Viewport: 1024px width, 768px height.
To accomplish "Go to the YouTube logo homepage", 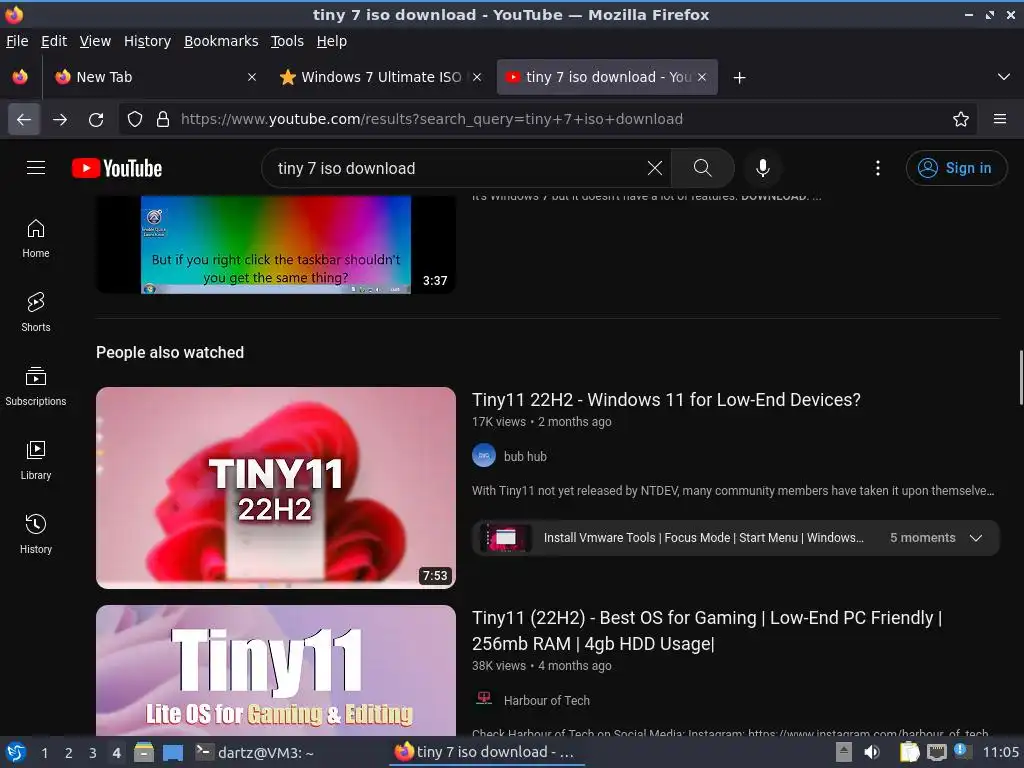I will pyautogui.click(x=117, y=168).
